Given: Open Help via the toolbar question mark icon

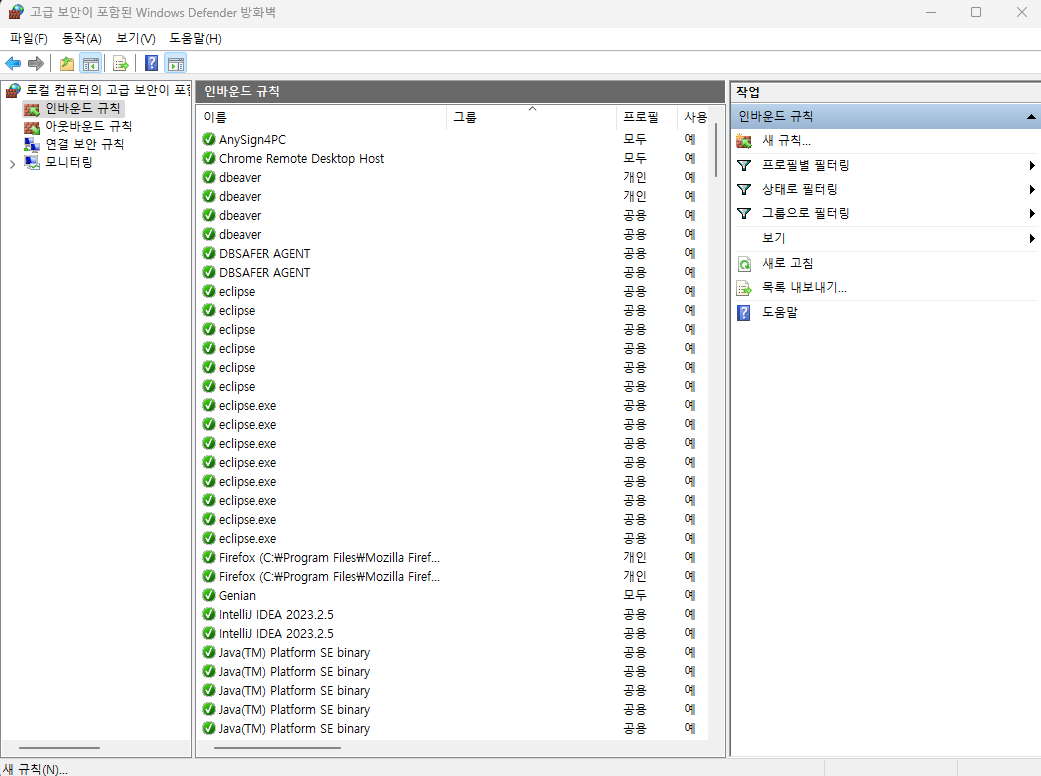Looking at the screenshot, I should 152,64.
